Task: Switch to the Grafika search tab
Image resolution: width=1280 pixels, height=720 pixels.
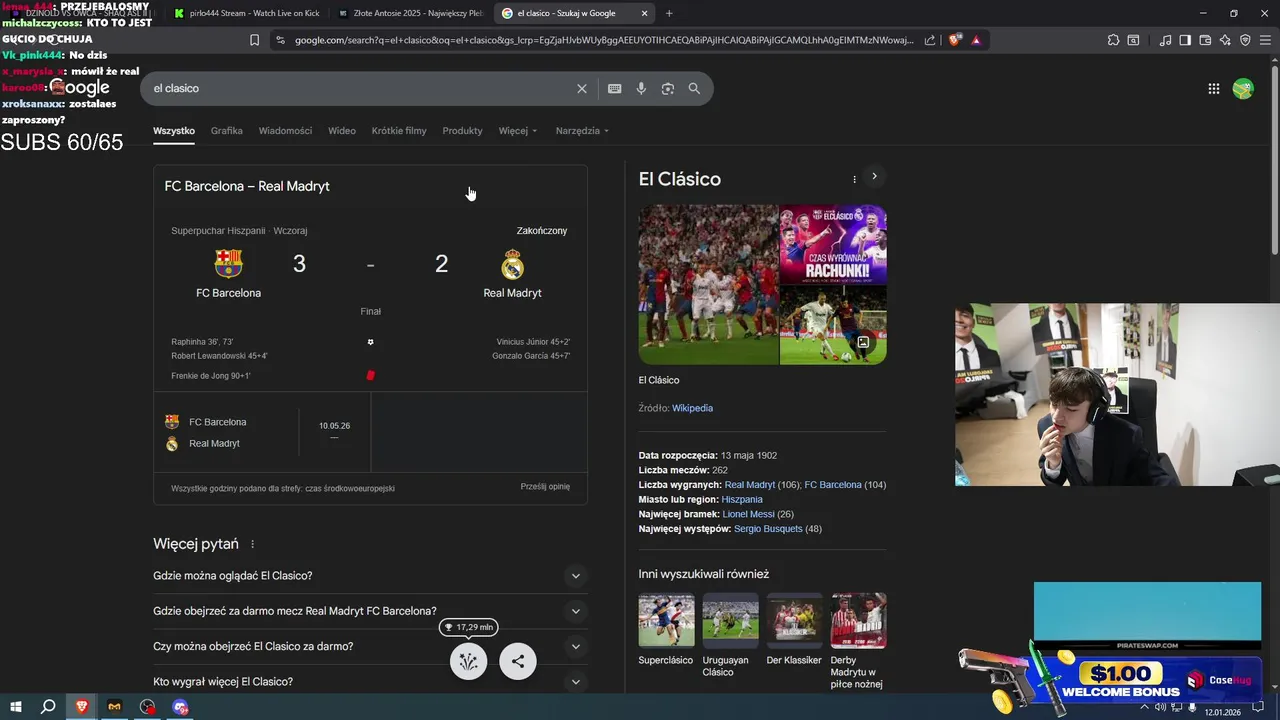Action: (227, 131)
